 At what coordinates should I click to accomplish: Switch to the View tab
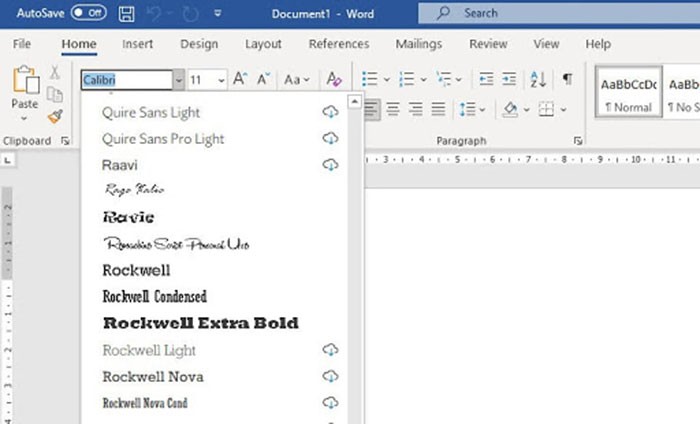pos(546,44)
